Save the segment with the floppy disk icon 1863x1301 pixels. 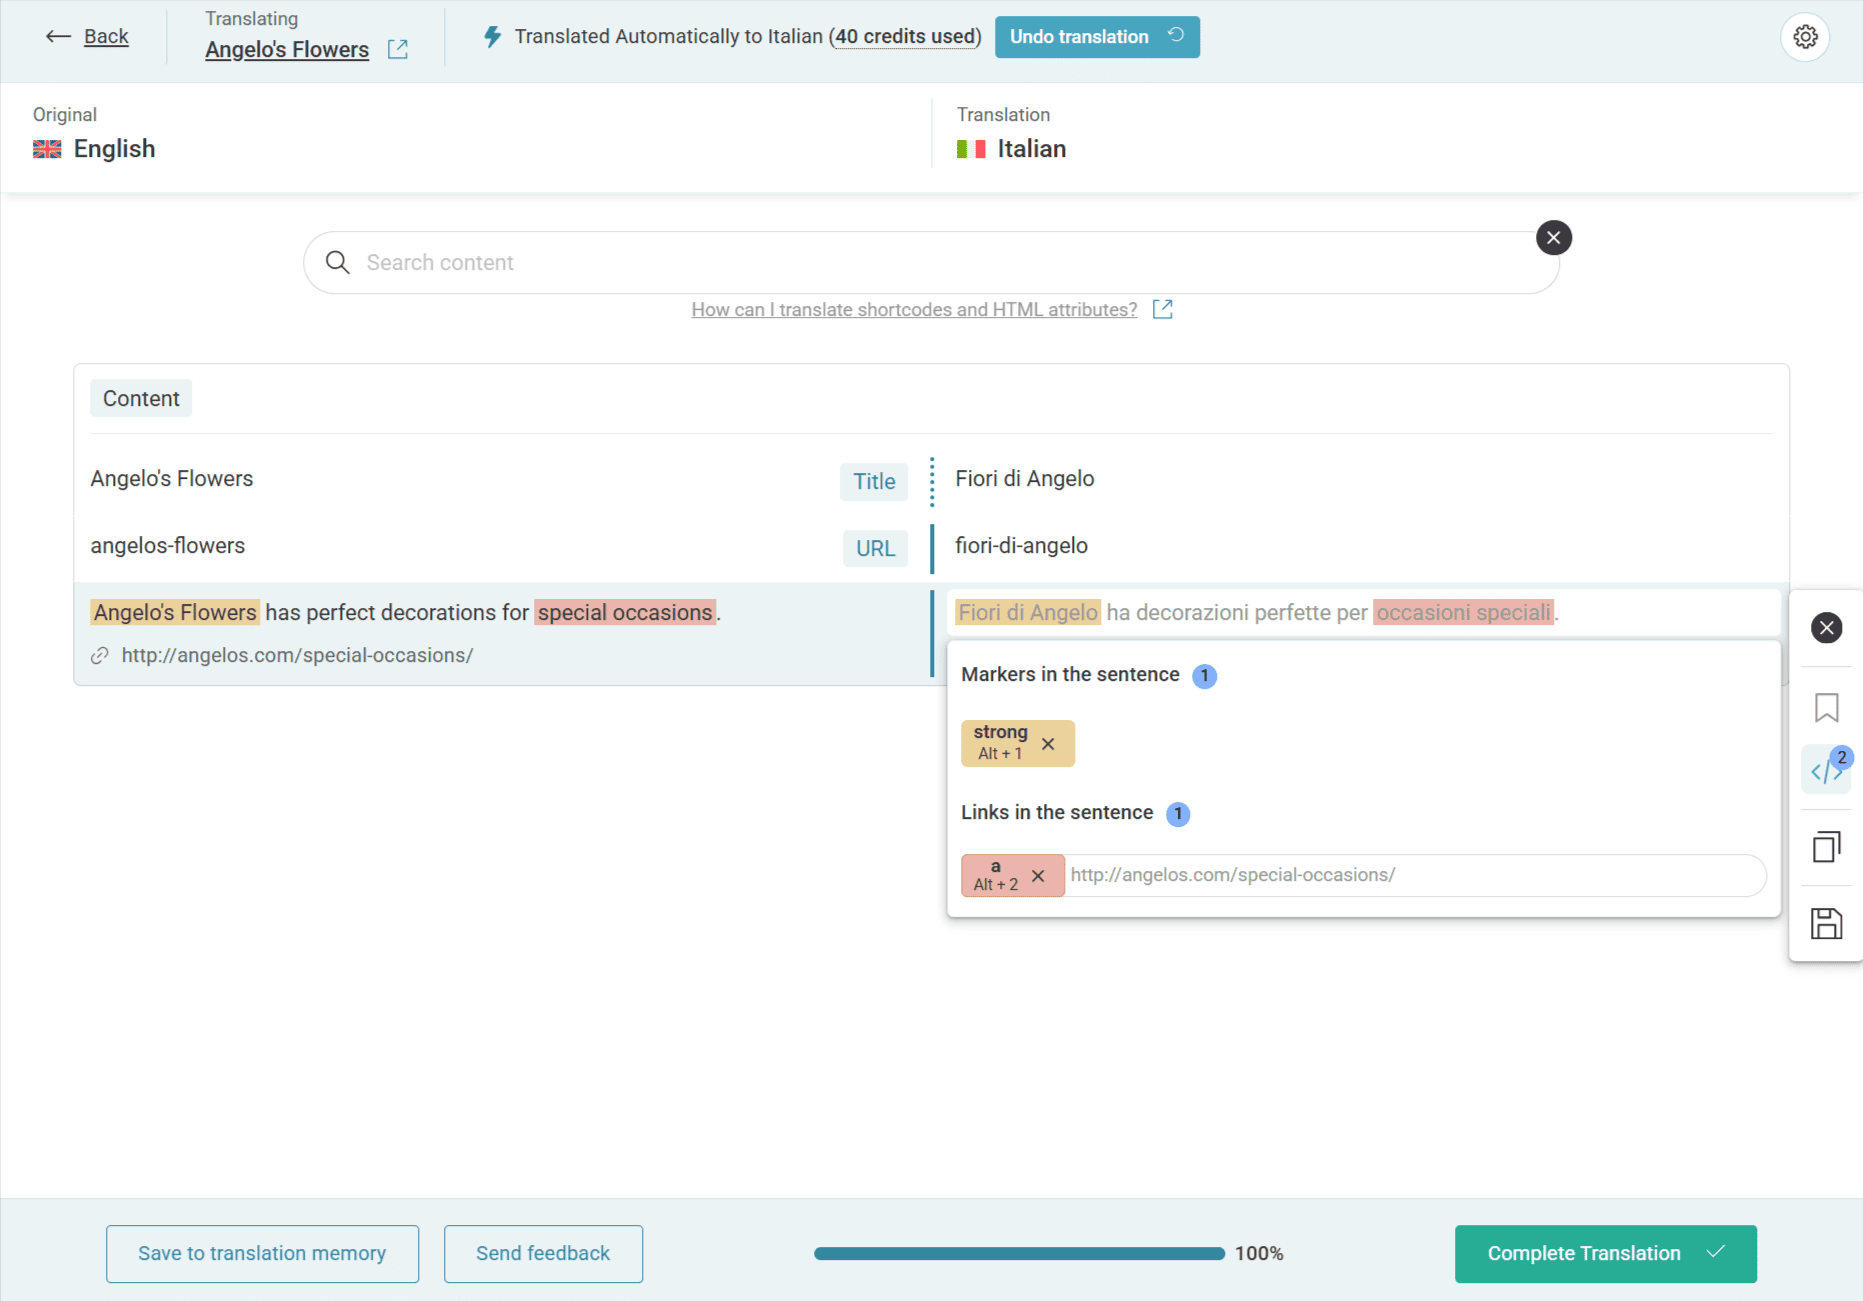tap(1827, 923)
